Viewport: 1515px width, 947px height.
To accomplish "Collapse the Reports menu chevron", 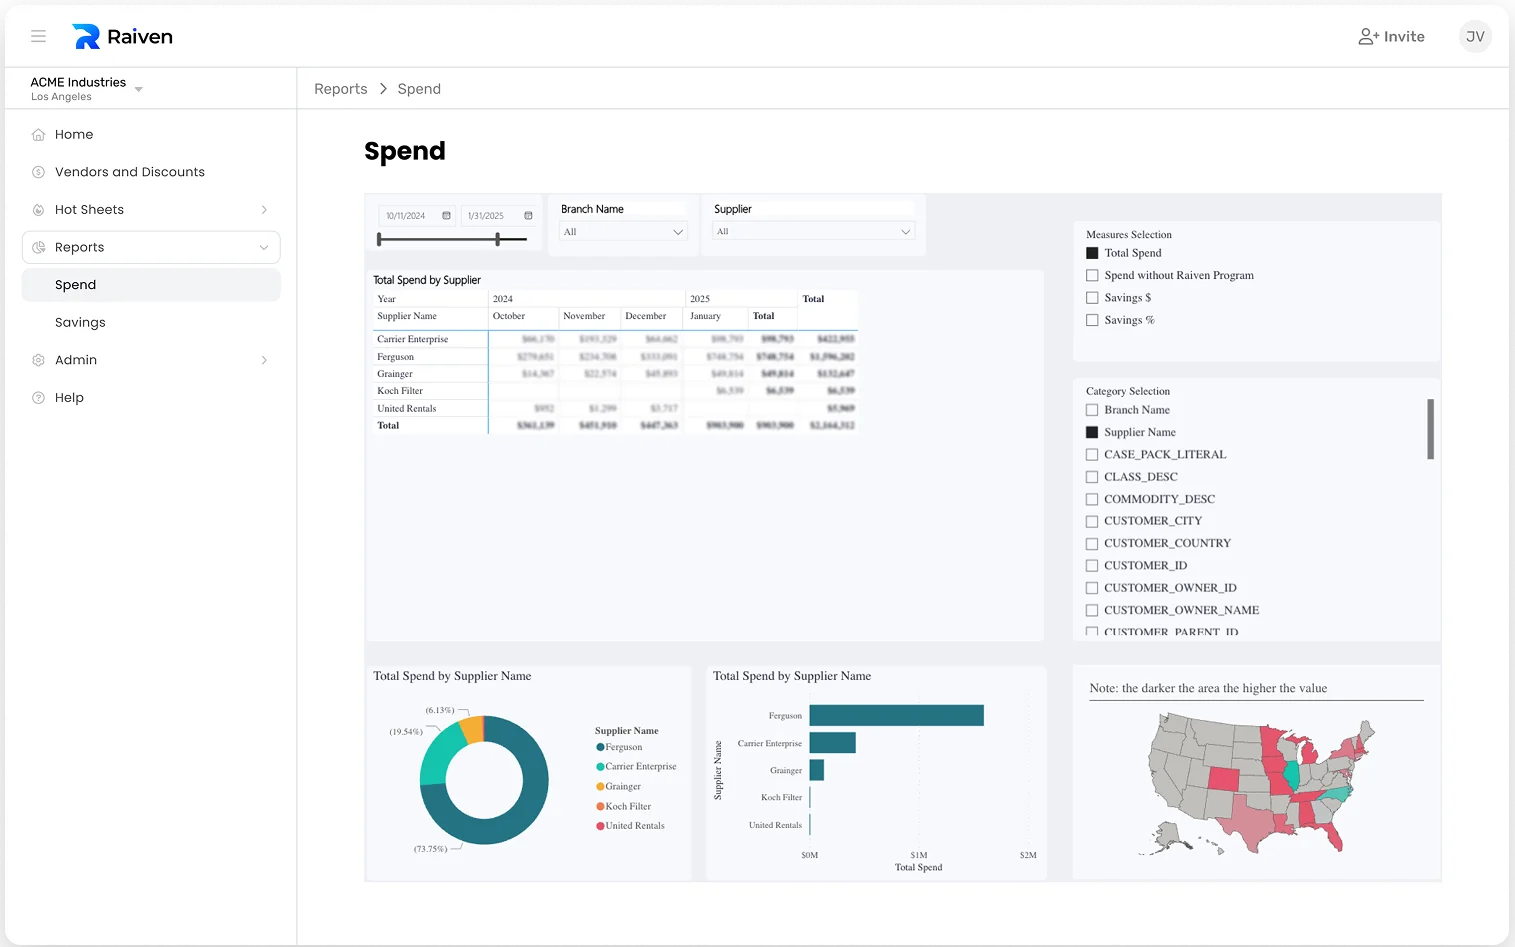I will pyautogui.click(x=264, y=247).
